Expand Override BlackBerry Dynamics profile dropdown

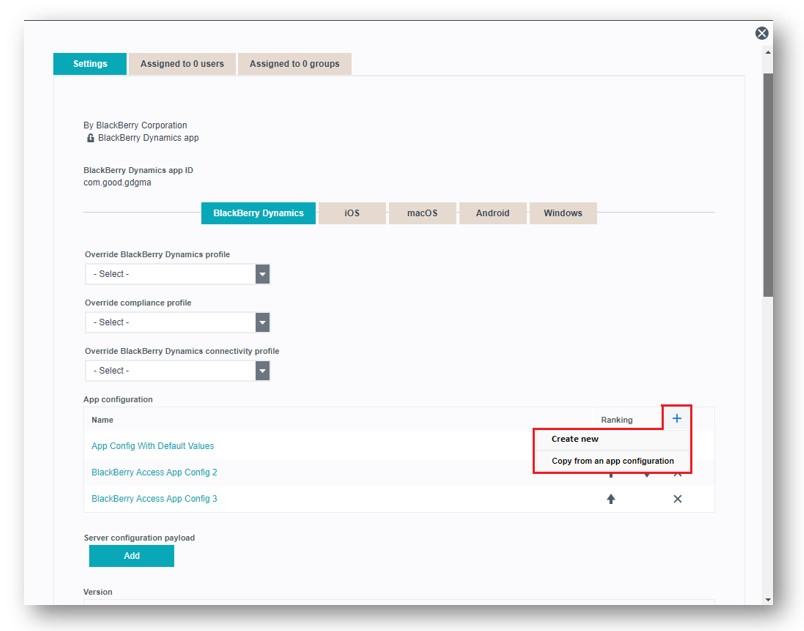pyautogui.click(x=262, y=274)
